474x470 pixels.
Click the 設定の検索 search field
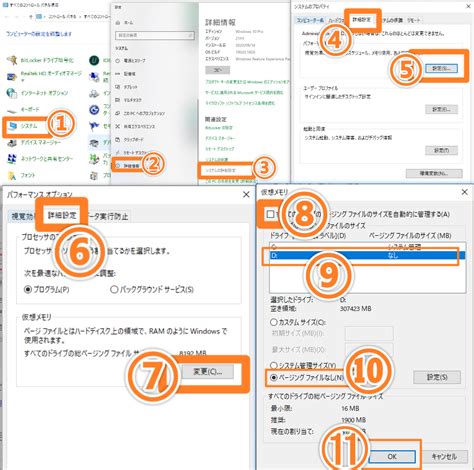[155, 35]
